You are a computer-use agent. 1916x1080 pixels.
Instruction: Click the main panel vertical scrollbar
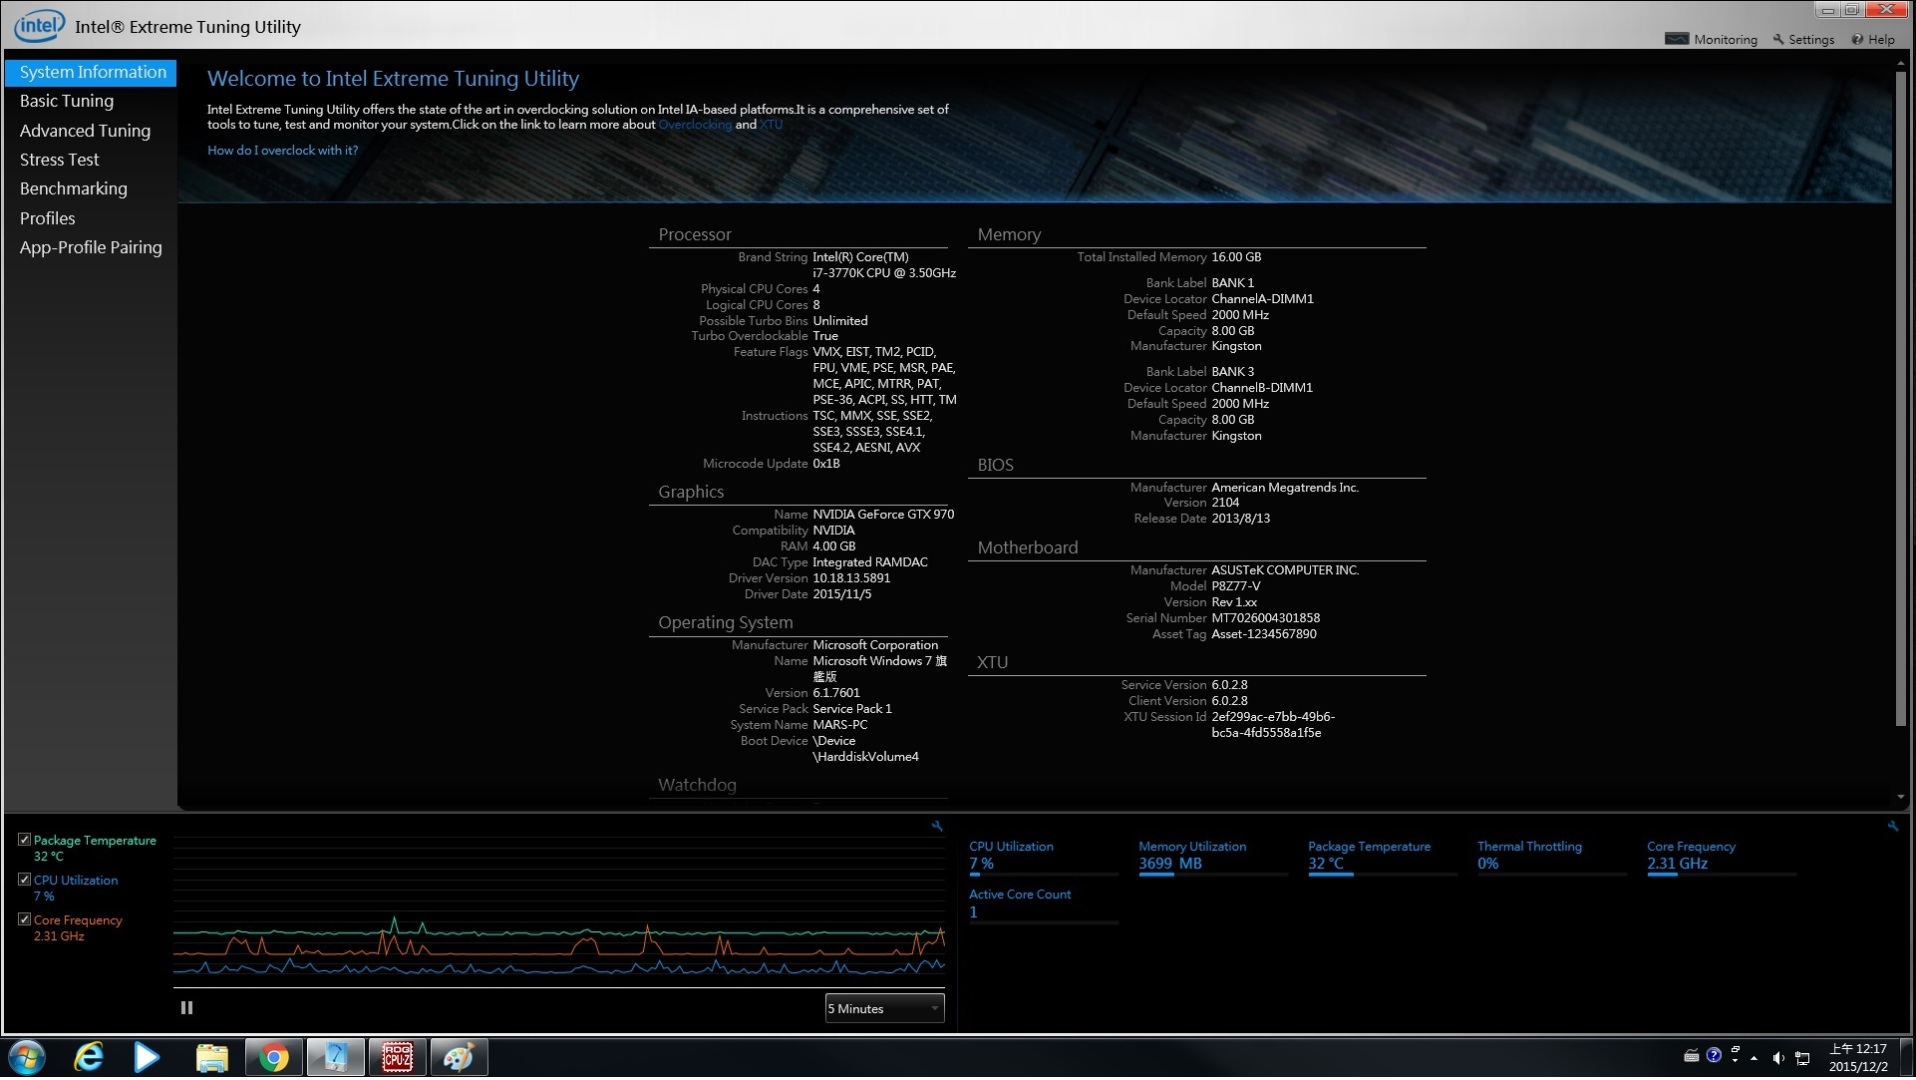coord(1900,398)
